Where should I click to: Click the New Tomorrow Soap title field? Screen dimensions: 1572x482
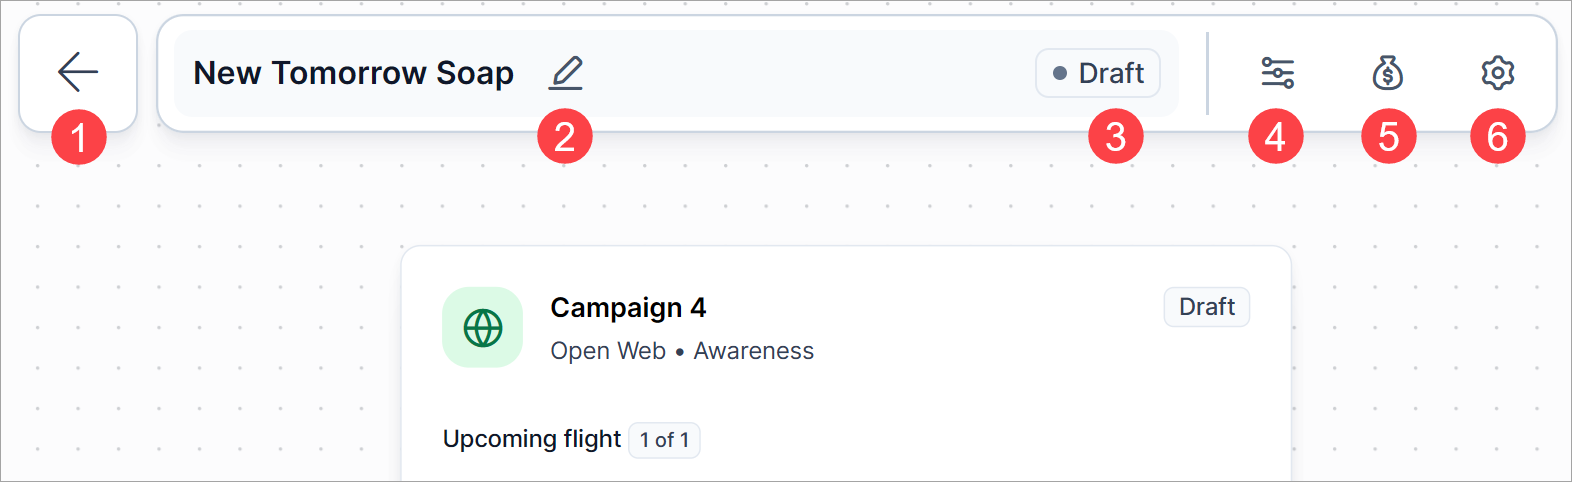[353, 73]
